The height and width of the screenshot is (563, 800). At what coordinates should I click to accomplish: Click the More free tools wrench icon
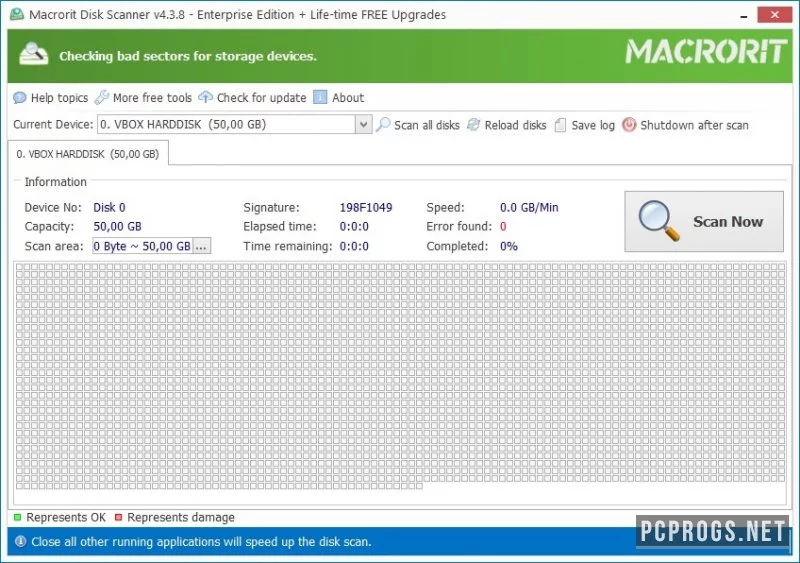[x=102, y=97]
